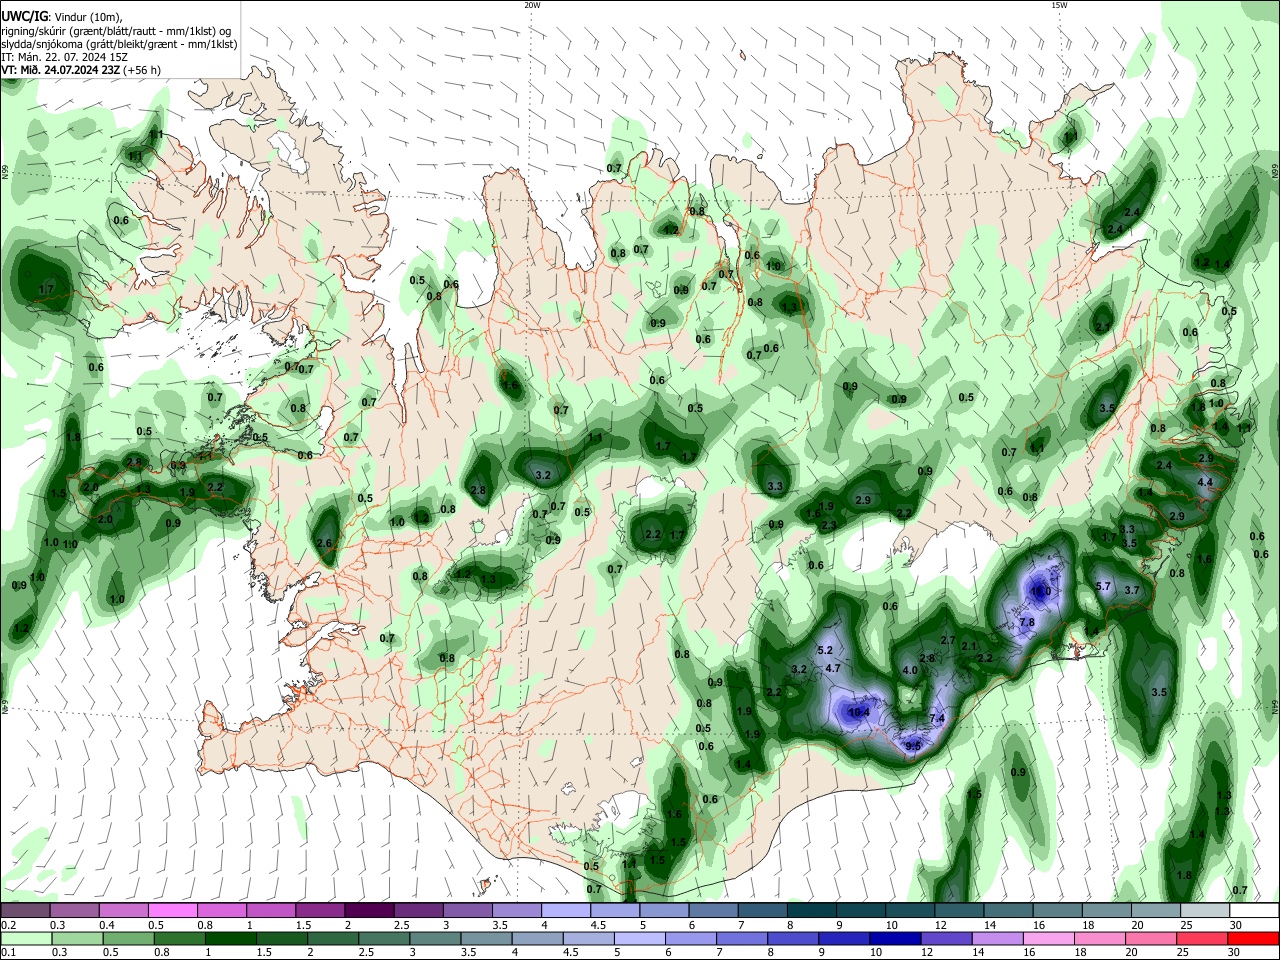Screen dimensions: 1280x960
Task: Click the 4.0 precipitation value on map
Action: pyautogui.click(x=910, y=670)
